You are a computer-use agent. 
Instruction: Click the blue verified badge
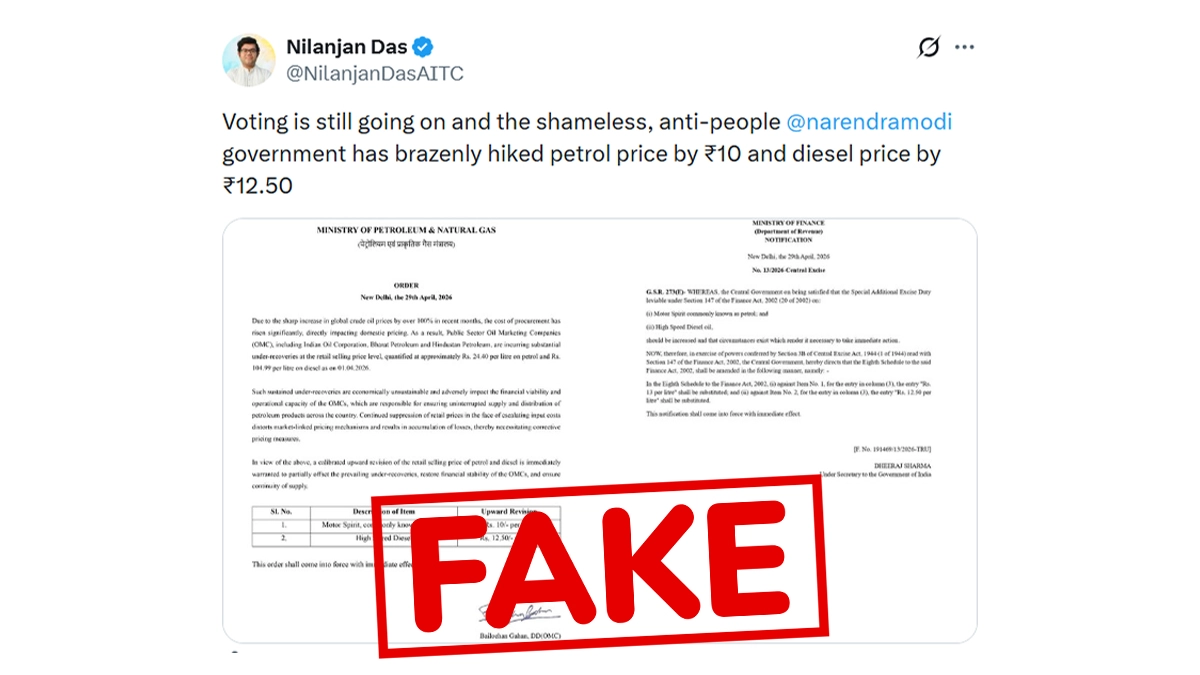coord(423,47)
